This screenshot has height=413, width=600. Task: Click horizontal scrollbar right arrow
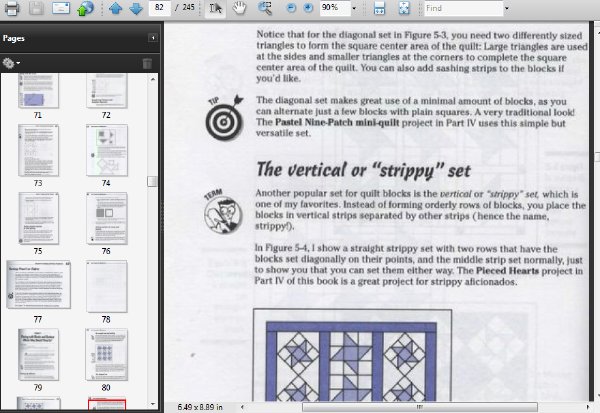point(588,407)
